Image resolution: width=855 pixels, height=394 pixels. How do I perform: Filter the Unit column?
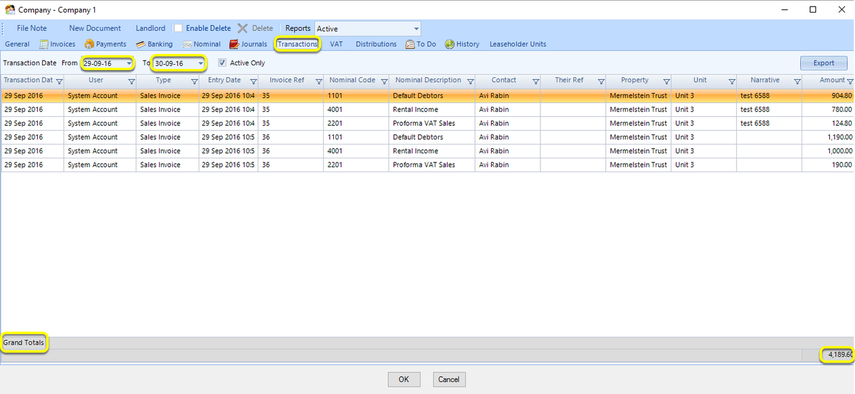coord(732,81)
